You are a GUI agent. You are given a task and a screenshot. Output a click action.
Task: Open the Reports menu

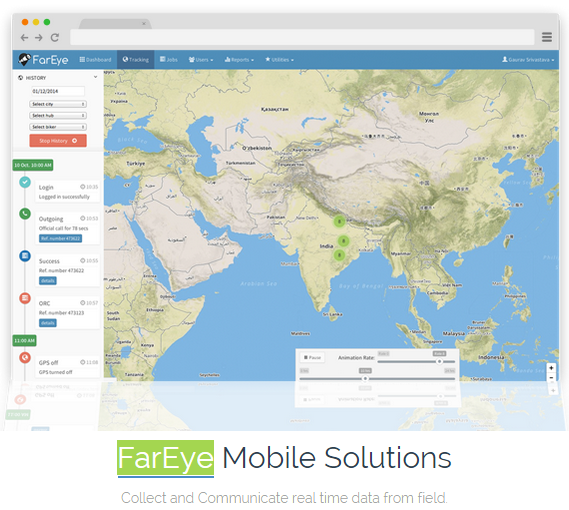pos(239,60)
